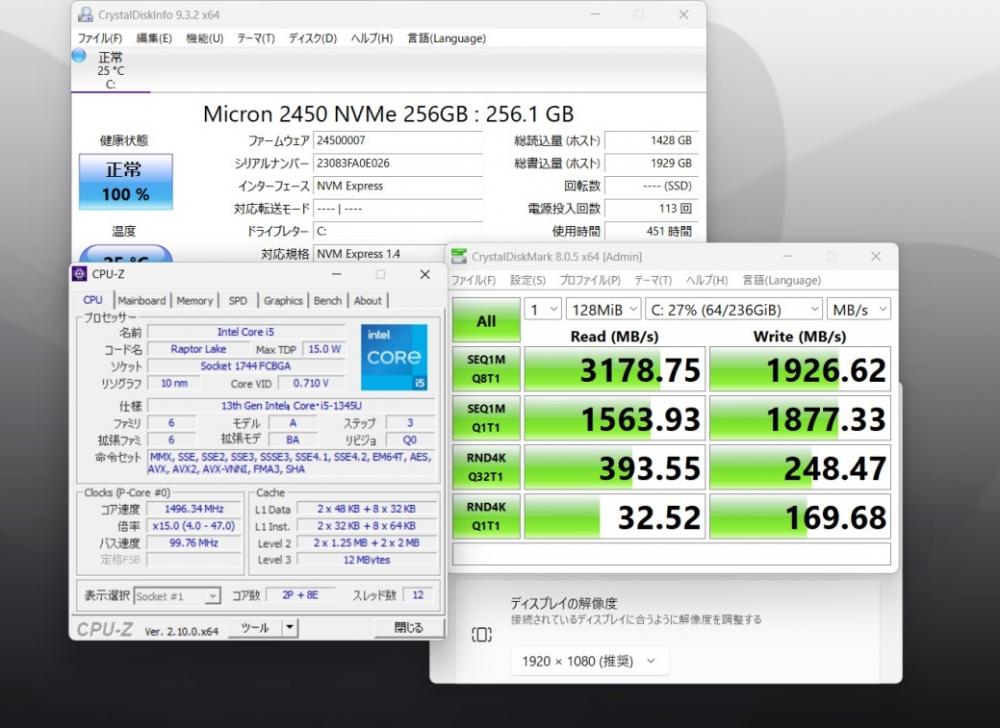1000x728 pixels.
Task: Open the C: 27% drive selection dropdown
Action: (733, 310)
